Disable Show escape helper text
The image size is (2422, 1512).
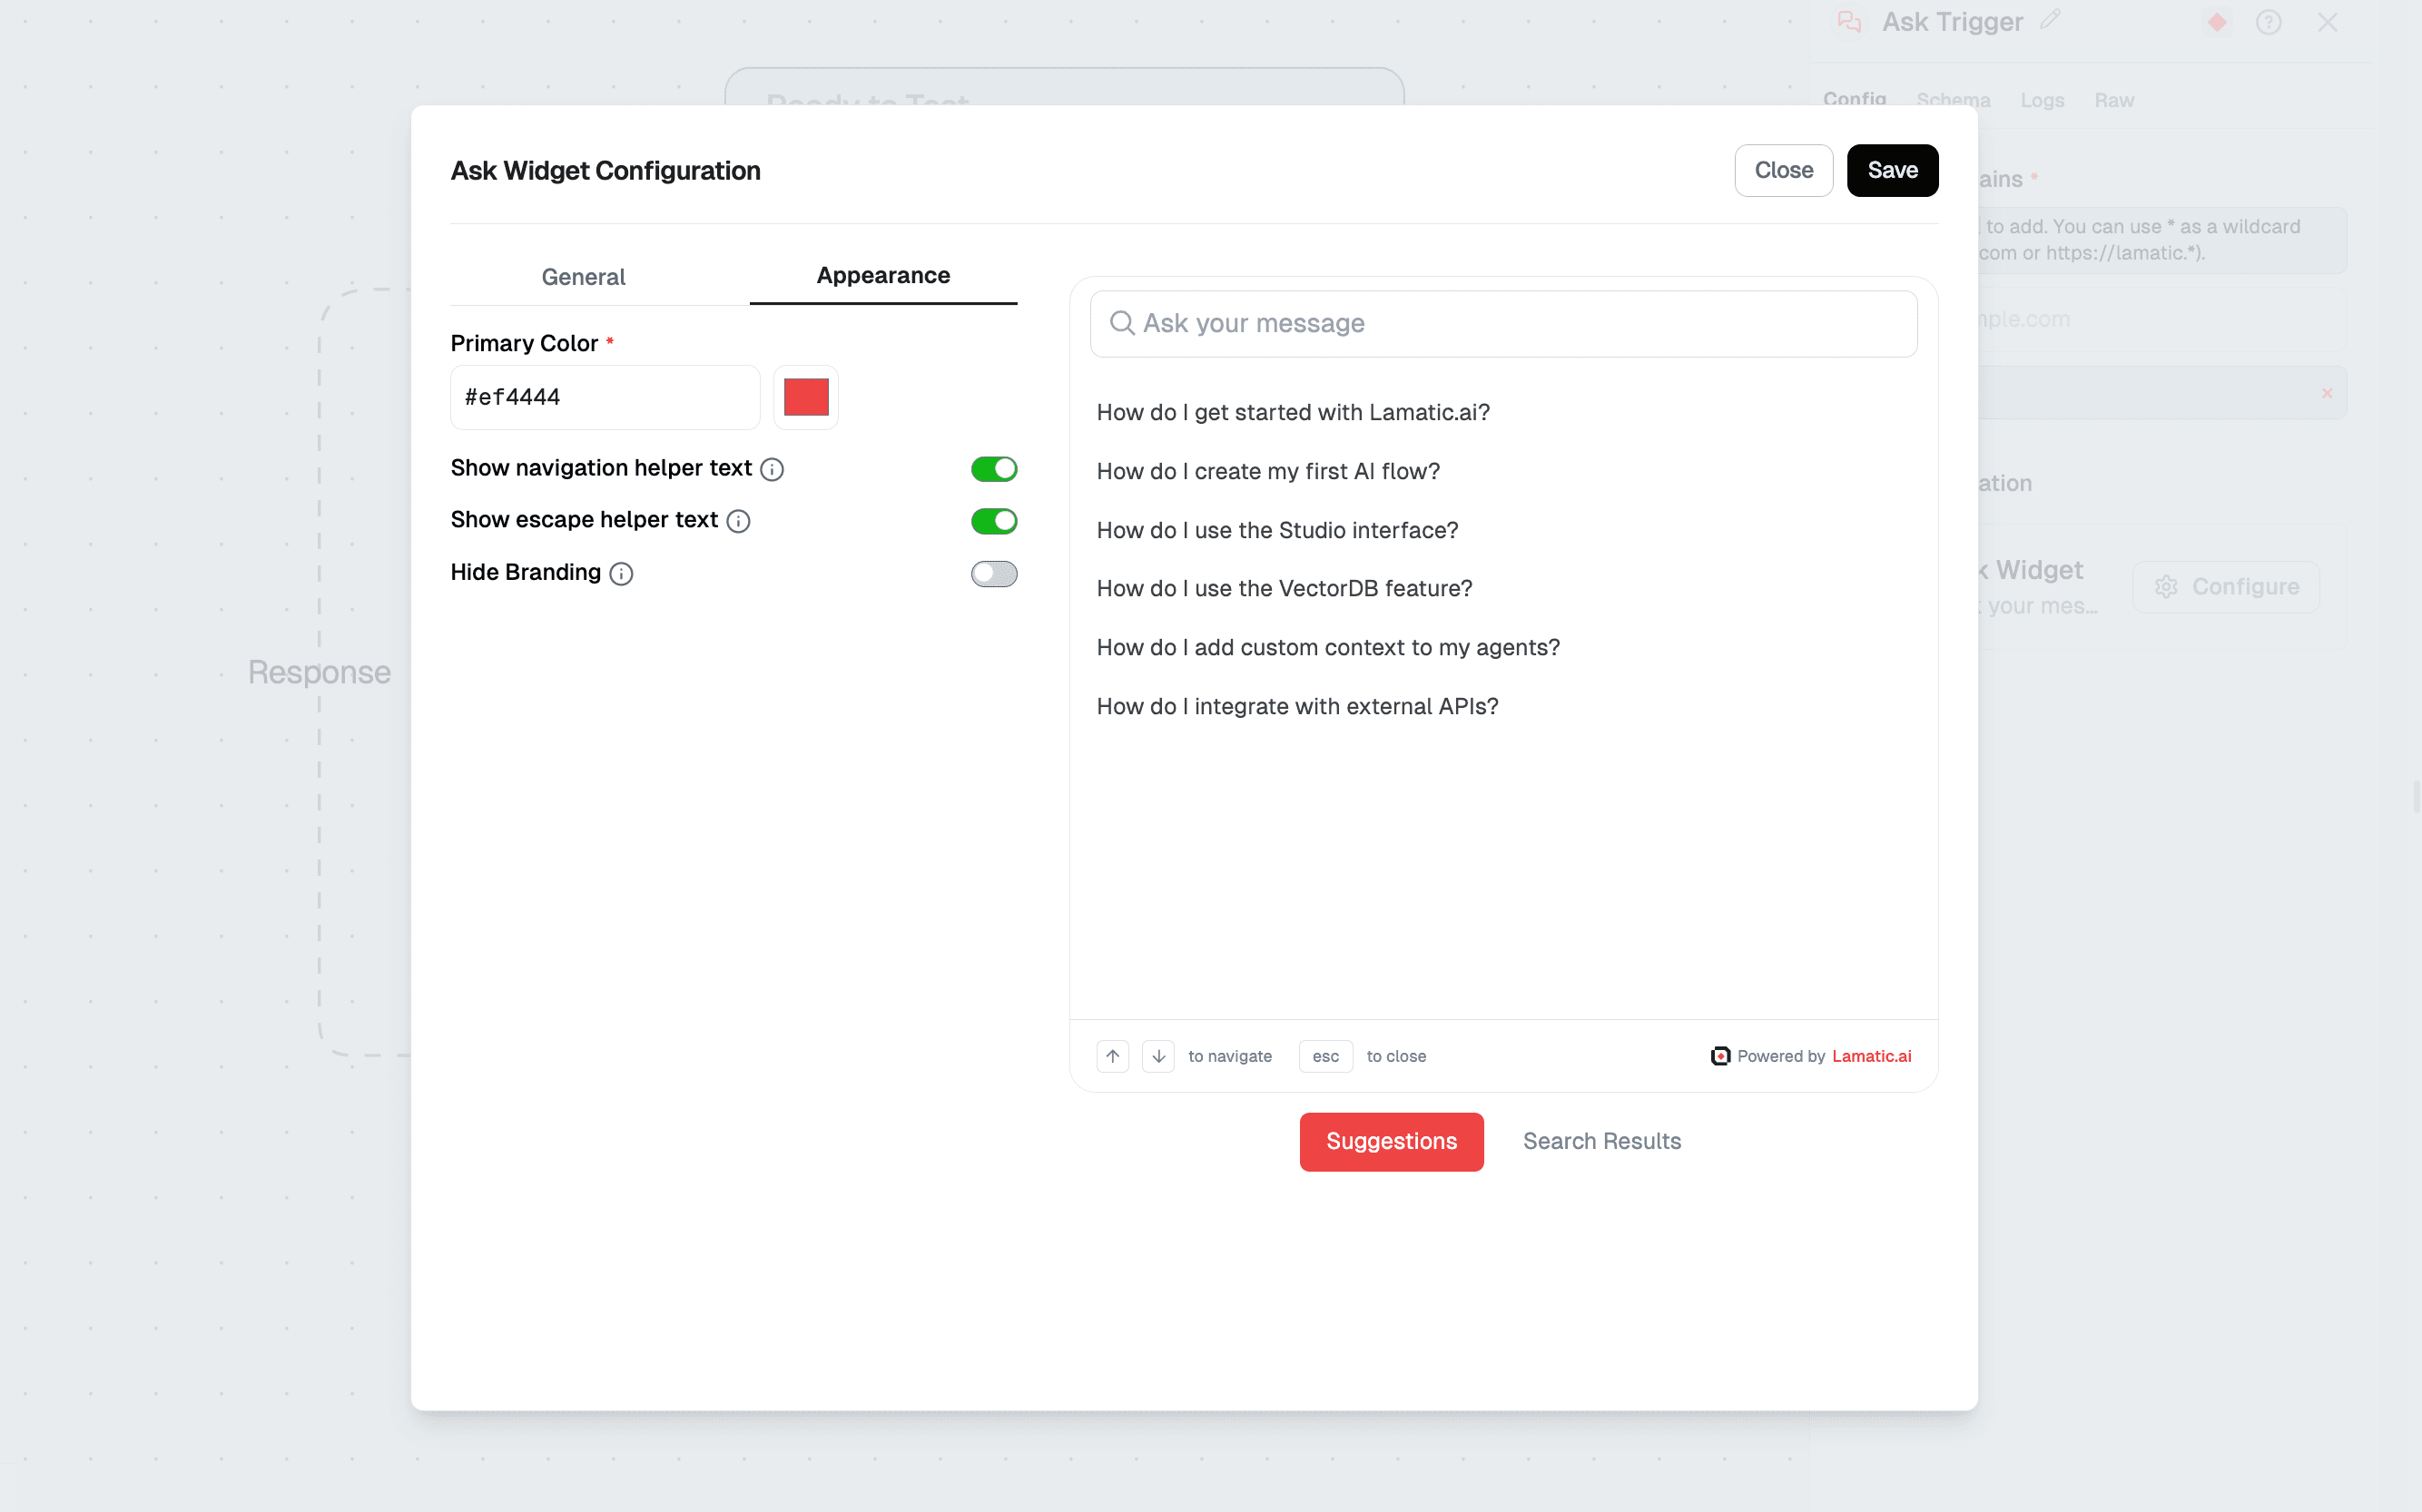[x=994, y=521]
